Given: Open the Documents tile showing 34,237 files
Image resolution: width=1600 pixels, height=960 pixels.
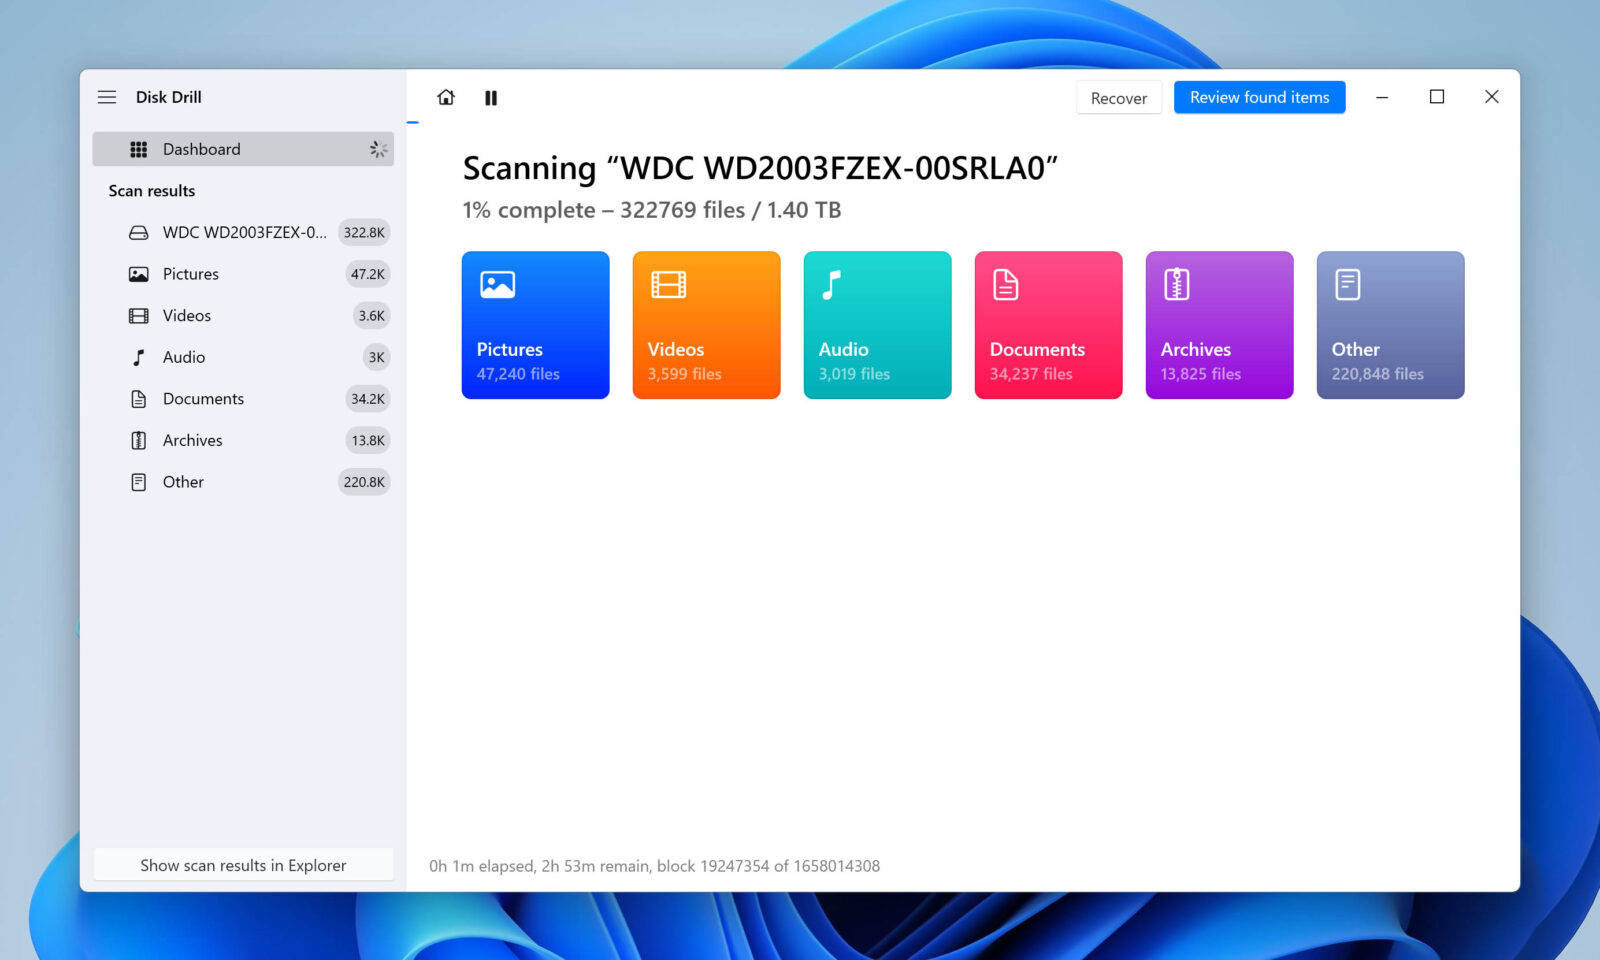Looking at the screenshot, I should click(1047, 325).
